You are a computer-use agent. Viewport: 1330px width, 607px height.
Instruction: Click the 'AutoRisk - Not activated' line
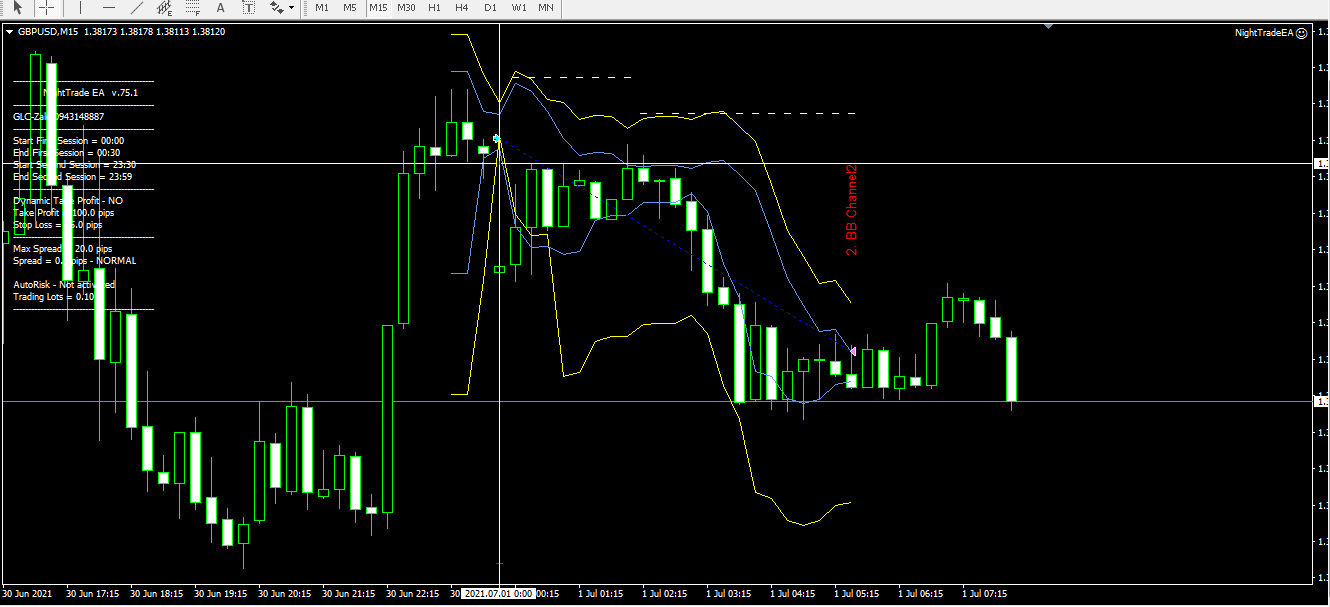64,285
